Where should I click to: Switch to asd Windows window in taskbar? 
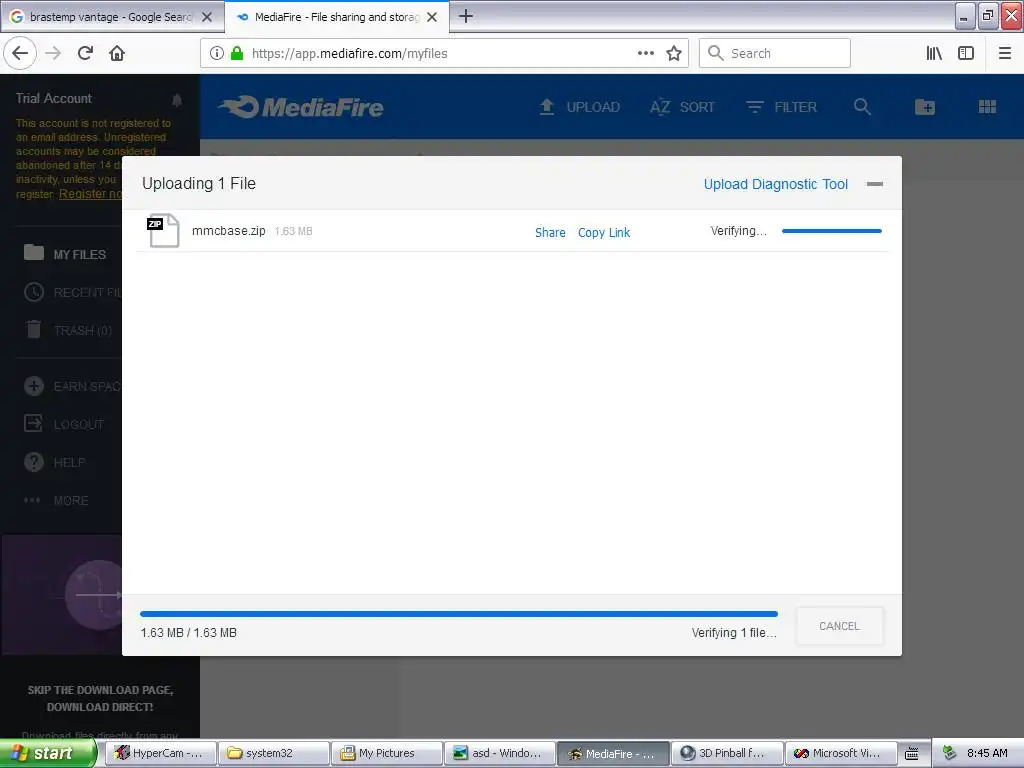coord(499,753)
